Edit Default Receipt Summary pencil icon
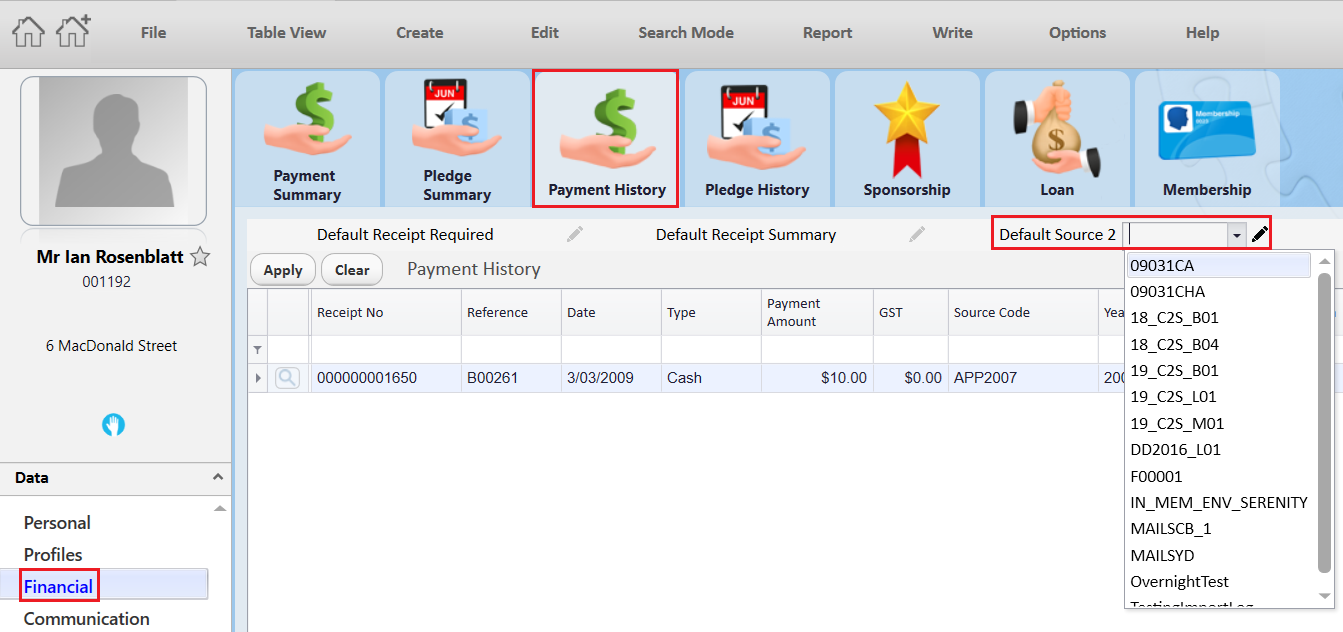Screen dimensions: 1343x632 coord(917,234)
